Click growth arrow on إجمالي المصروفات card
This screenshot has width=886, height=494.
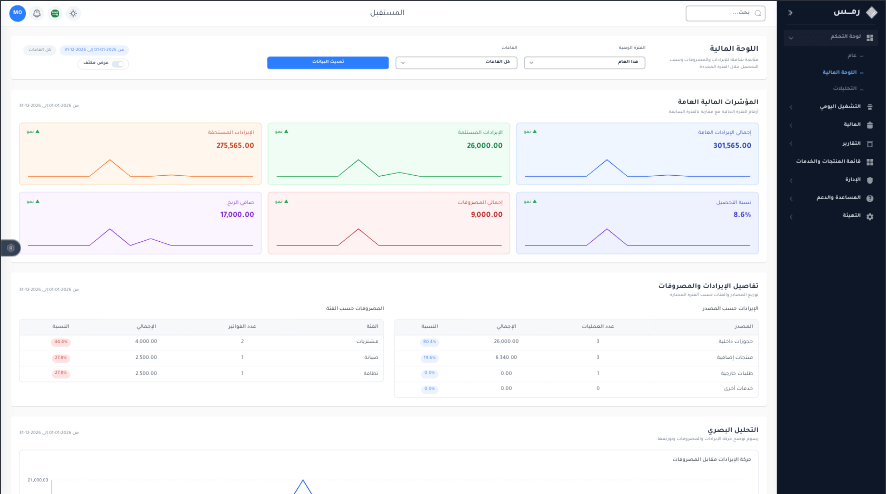pos(286,201)
